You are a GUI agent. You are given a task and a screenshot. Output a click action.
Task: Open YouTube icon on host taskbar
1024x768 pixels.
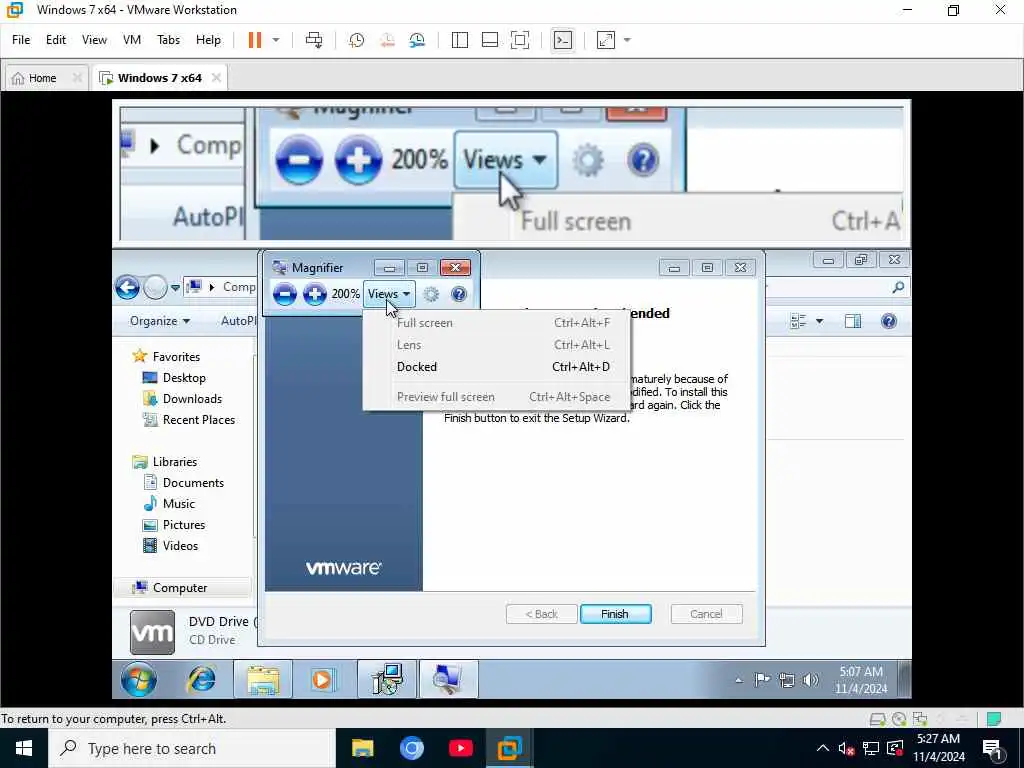pos(460,748)
